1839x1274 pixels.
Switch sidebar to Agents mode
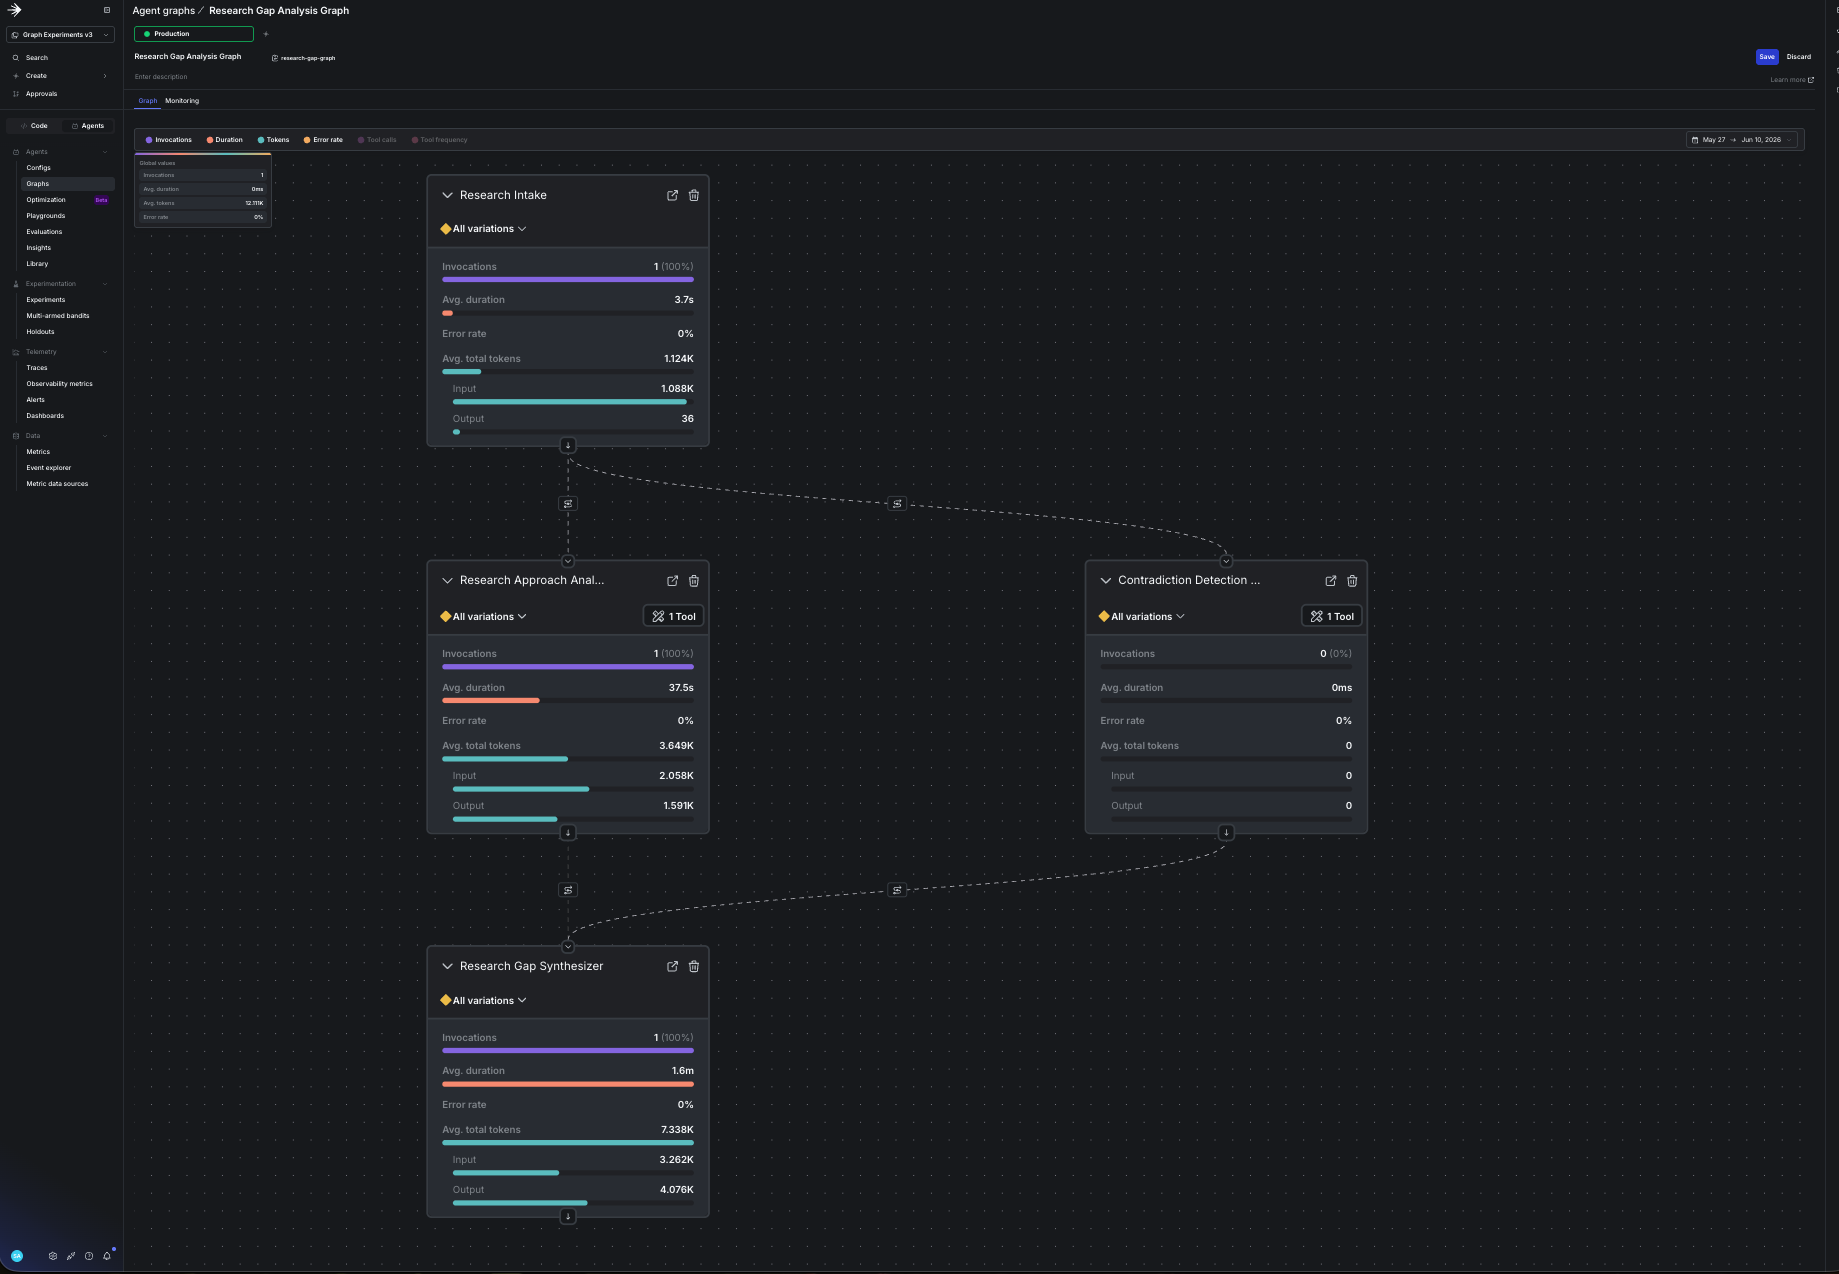click(x=88, y=126)
